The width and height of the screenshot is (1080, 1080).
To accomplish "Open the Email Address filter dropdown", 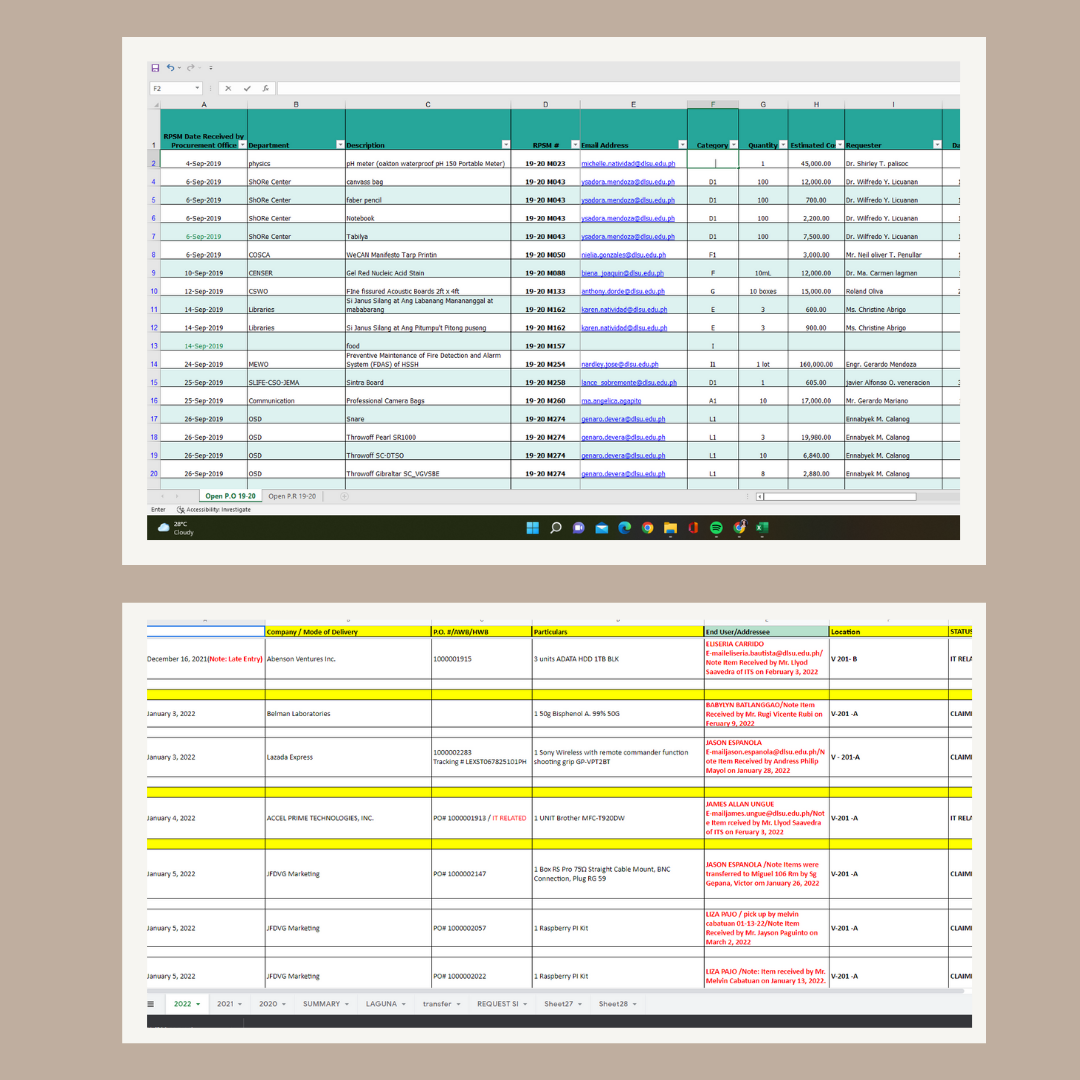I will tap(682, 145).
